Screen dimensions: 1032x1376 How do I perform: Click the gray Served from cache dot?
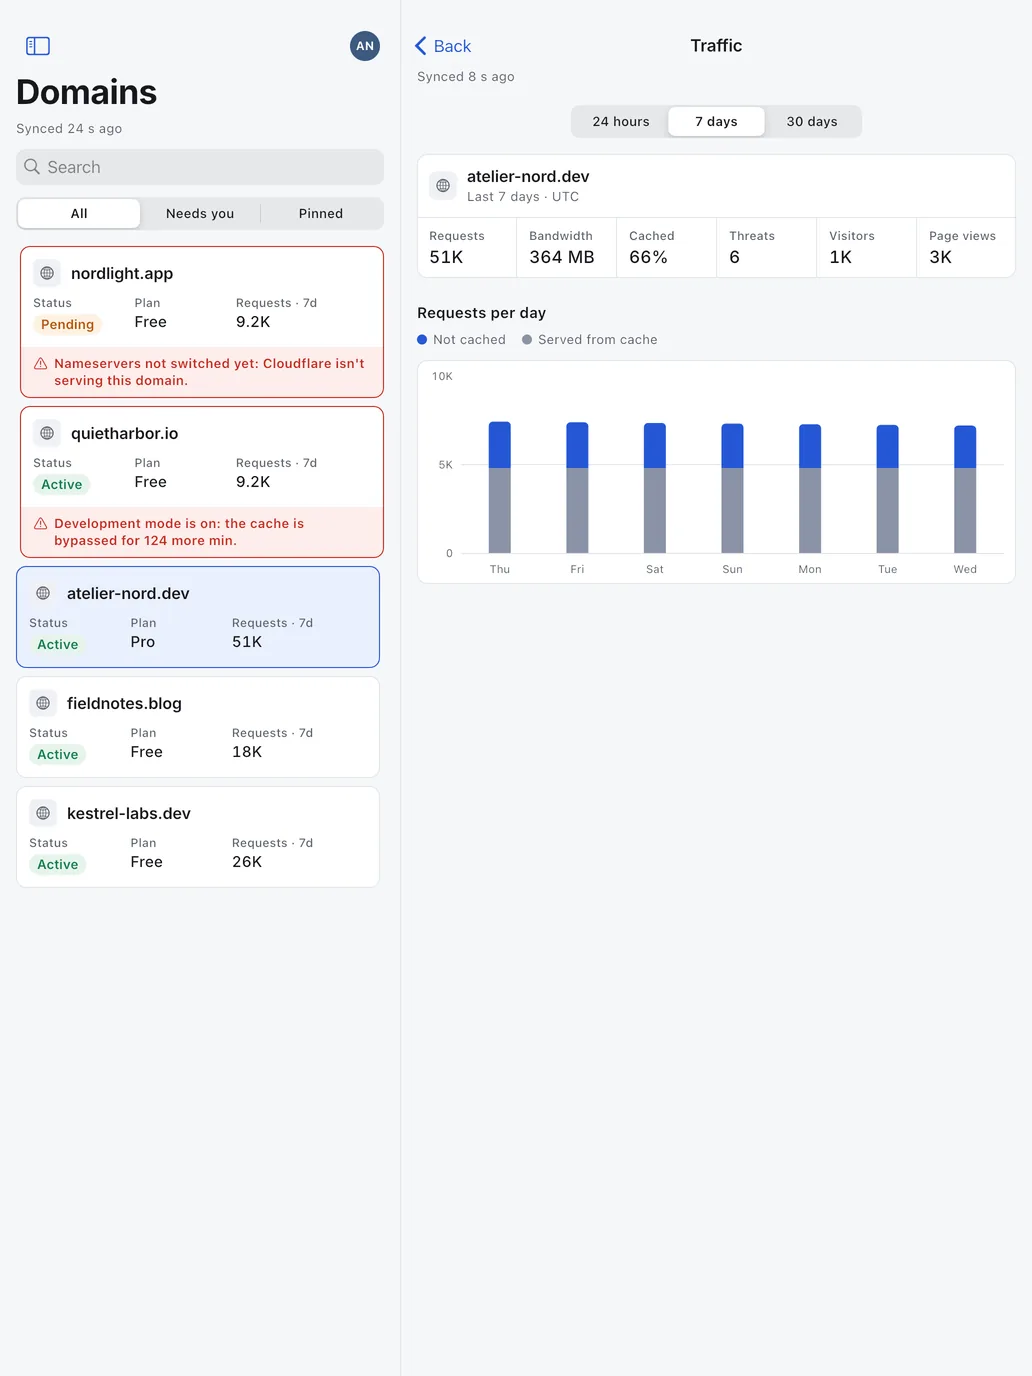[x=527, y=340]
